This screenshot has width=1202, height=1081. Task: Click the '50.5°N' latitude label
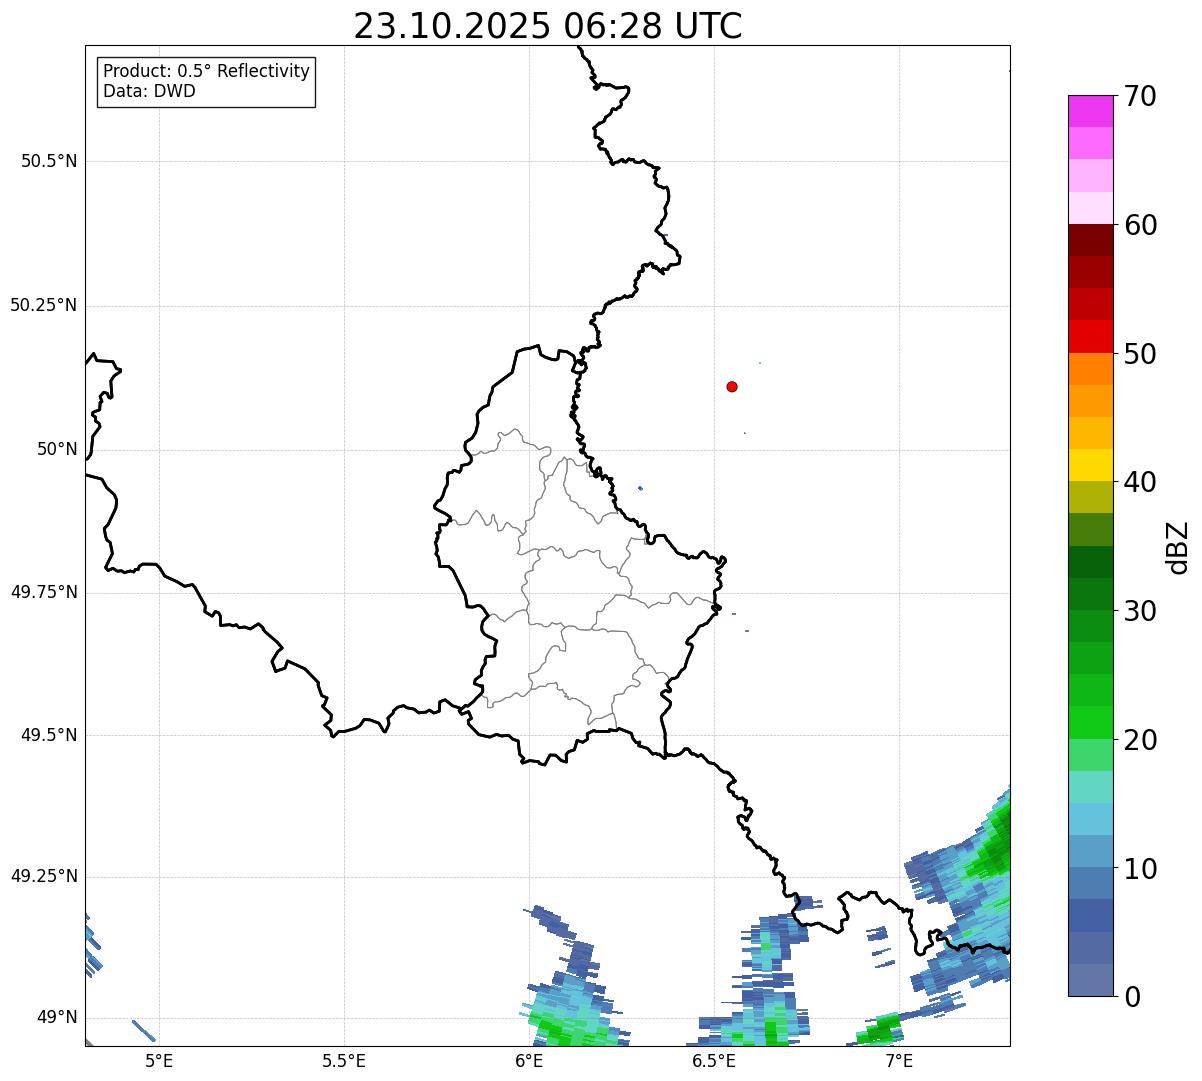[49, 161]
